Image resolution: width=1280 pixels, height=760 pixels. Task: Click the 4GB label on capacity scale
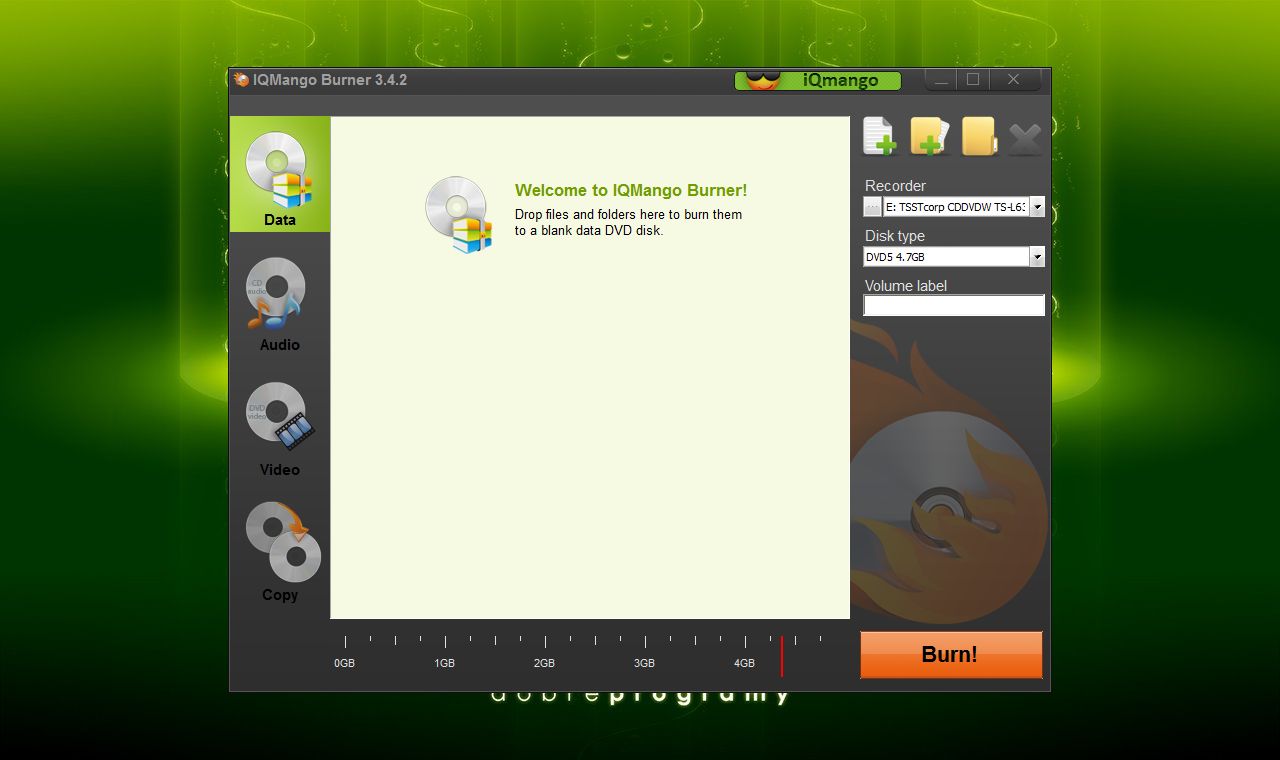(744, 663)
